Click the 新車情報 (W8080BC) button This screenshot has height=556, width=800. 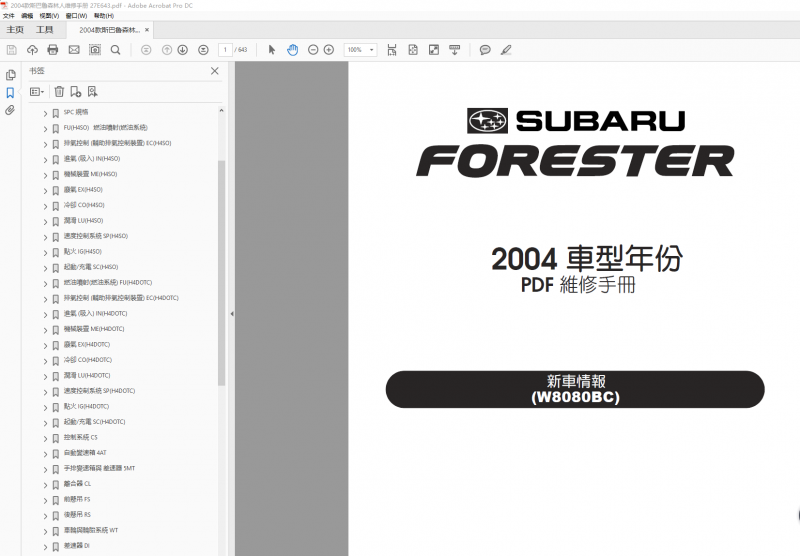pyautogui.click(x=575, y=389)
